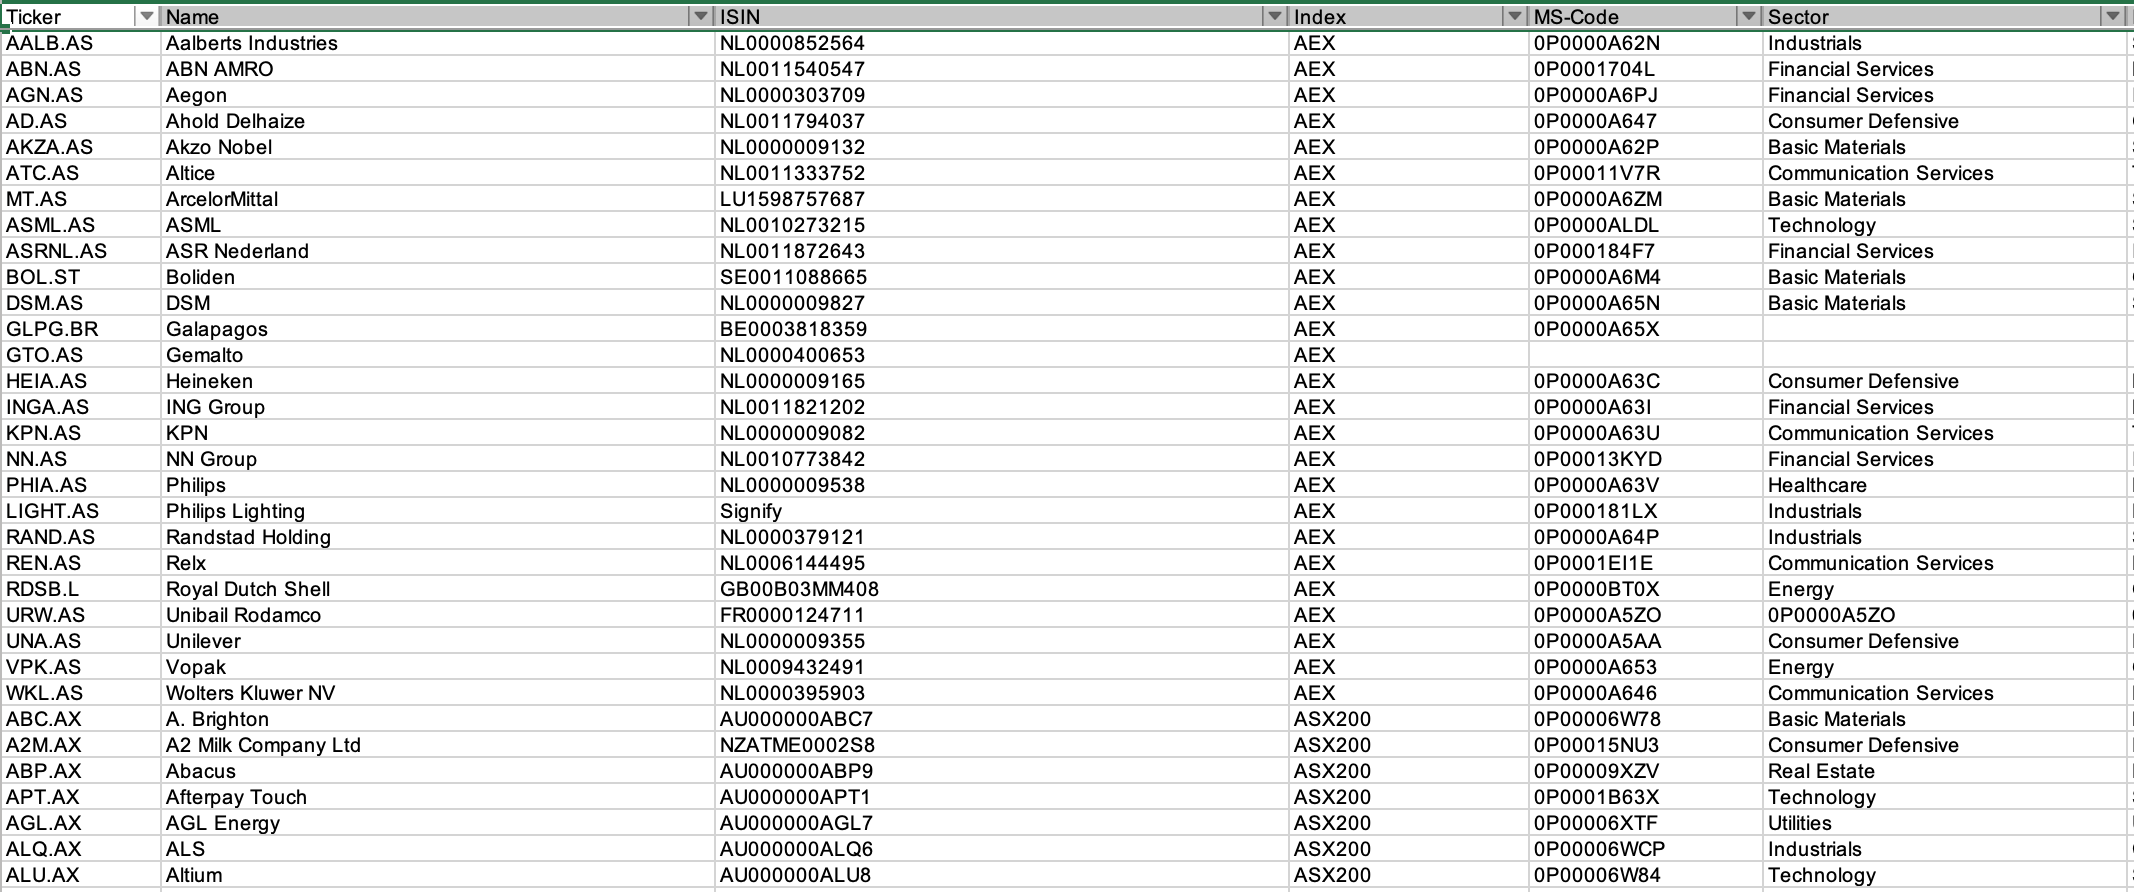
Task: Click the ASR Nederland name cell
Action: (x=438, y=251)
